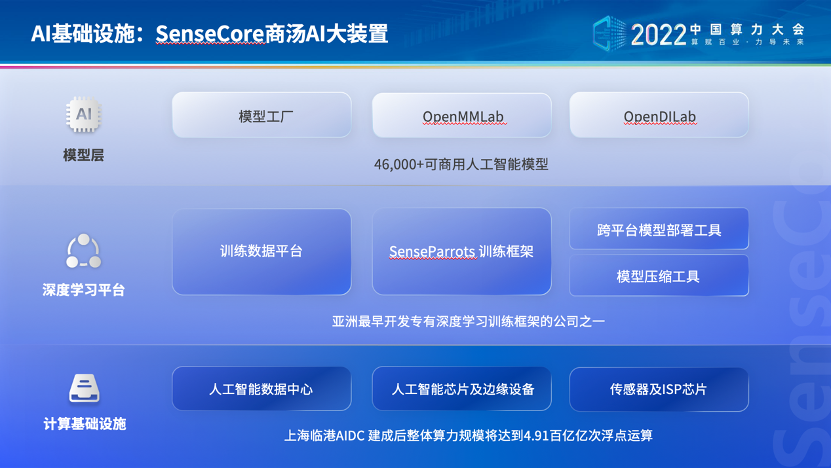This screenshot has width=832, height=468.
Task: Click the SenseParrots 训练框架 box
Action: (462, 252)
